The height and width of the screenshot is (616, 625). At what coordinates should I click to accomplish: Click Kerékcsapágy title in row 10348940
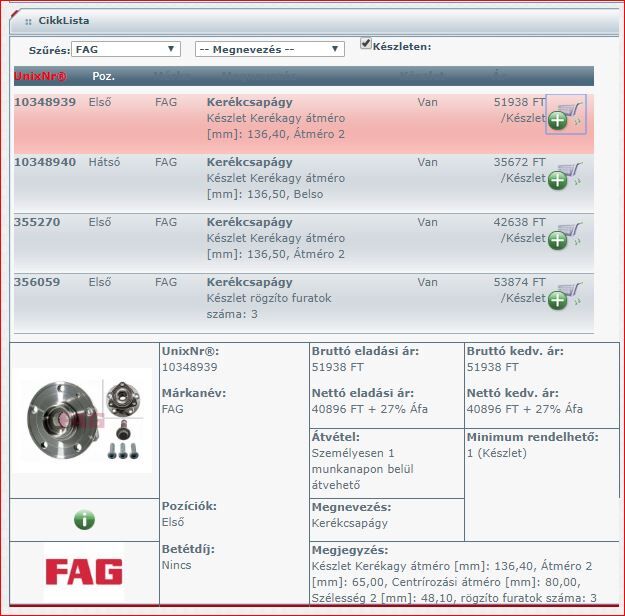250,162
